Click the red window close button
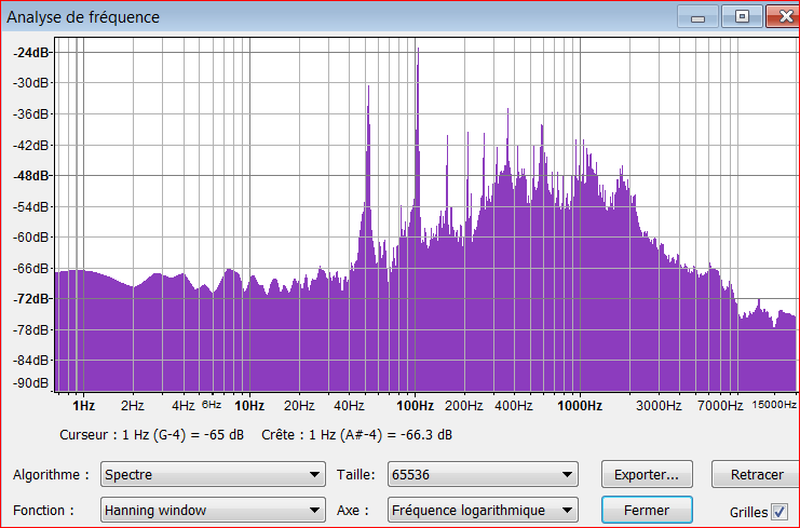Screen dimensions: 800x528 (783, 17)
